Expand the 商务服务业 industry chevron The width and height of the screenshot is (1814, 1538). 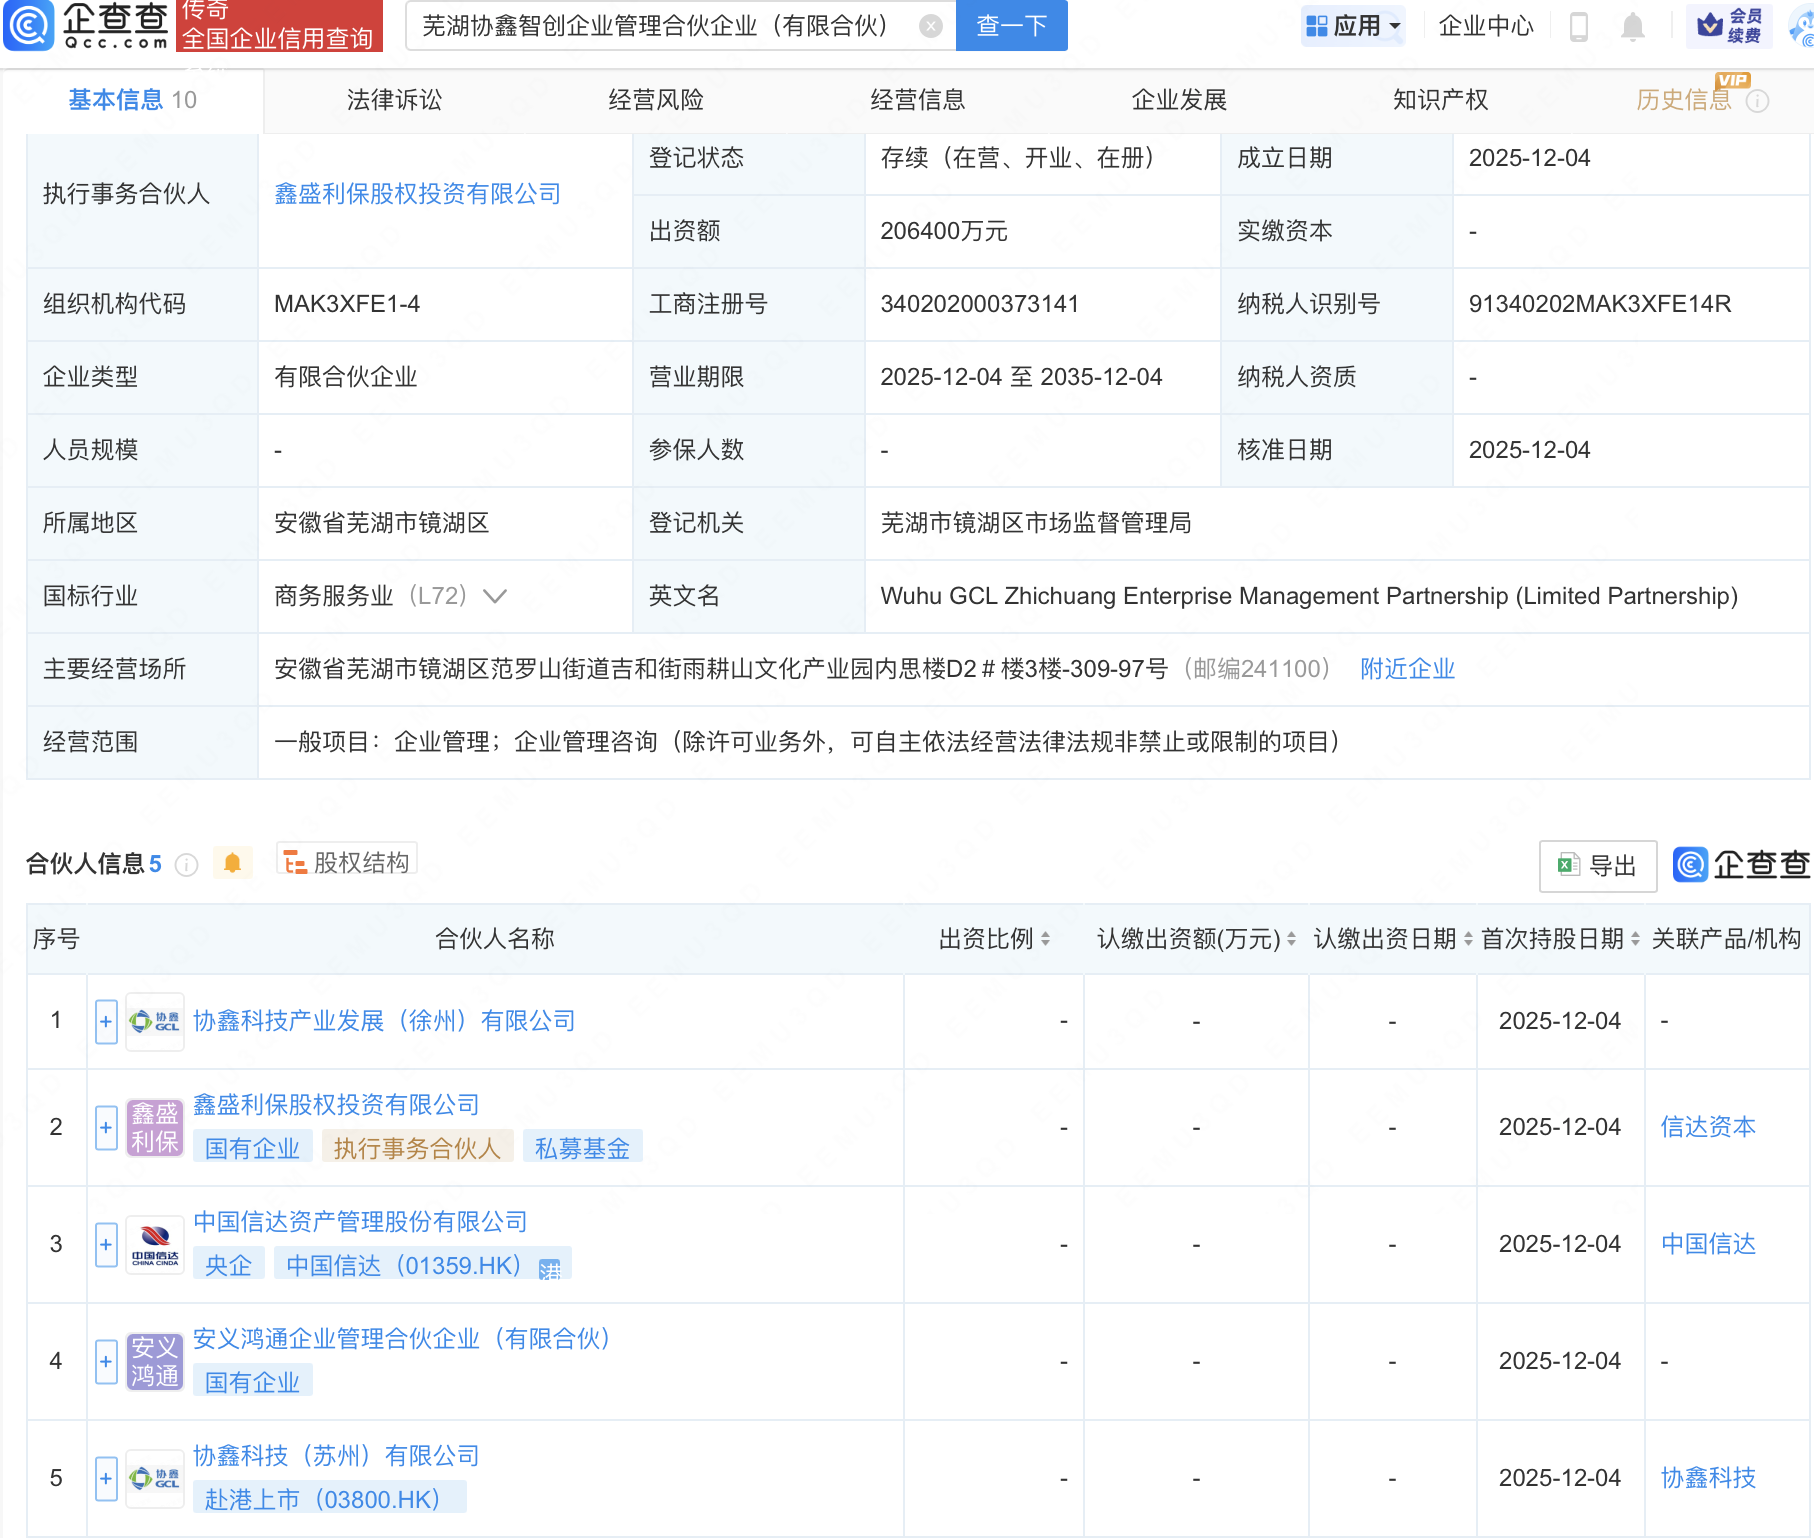495,596
